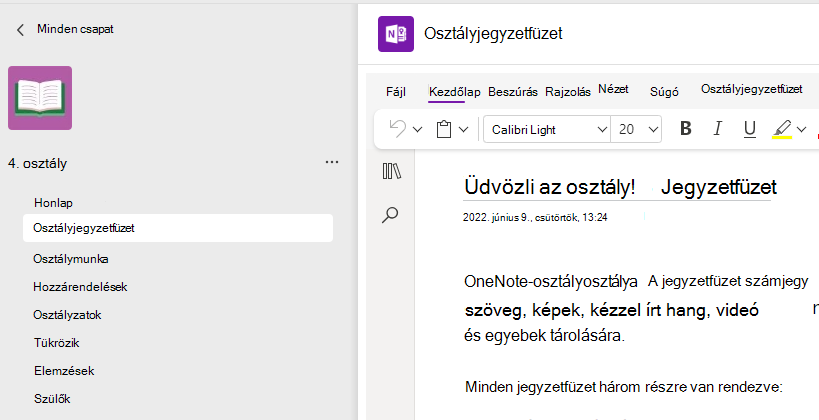Open the Fájl ribbon tab
819x420 pixels.
396,92
